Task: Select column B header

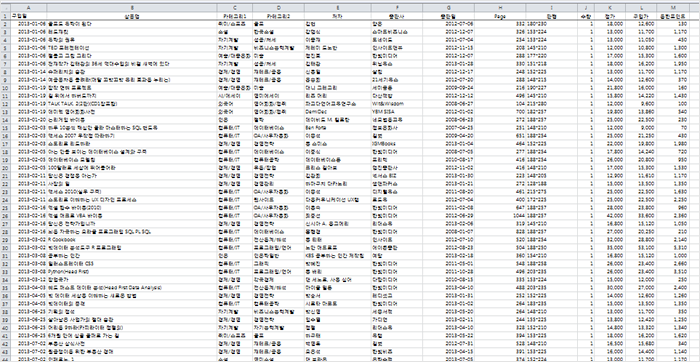Action: click(132, 8)
